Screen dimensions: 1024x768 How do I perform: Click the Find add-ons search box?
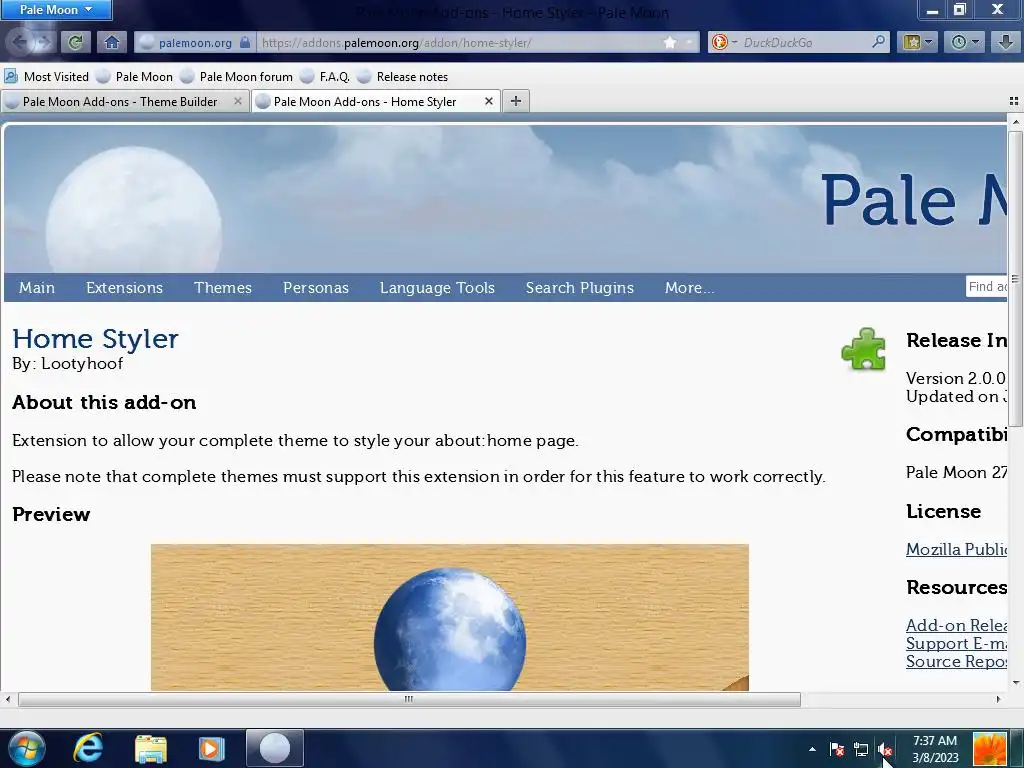coord(986,286)
